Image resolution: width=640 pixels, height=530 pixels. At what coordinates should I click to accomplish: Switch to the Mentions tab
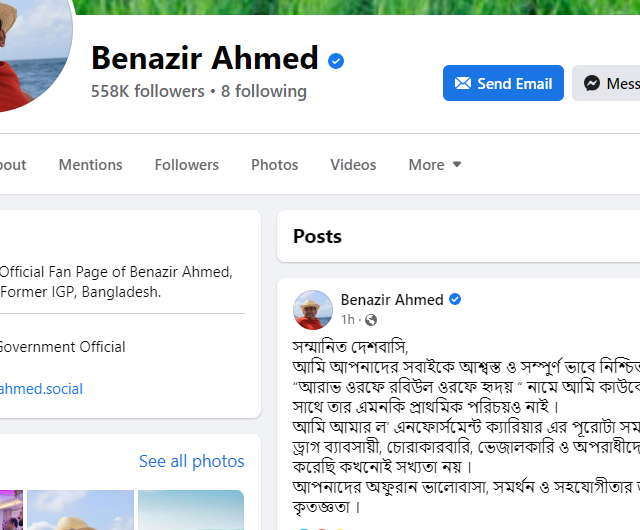coord(90,165)
